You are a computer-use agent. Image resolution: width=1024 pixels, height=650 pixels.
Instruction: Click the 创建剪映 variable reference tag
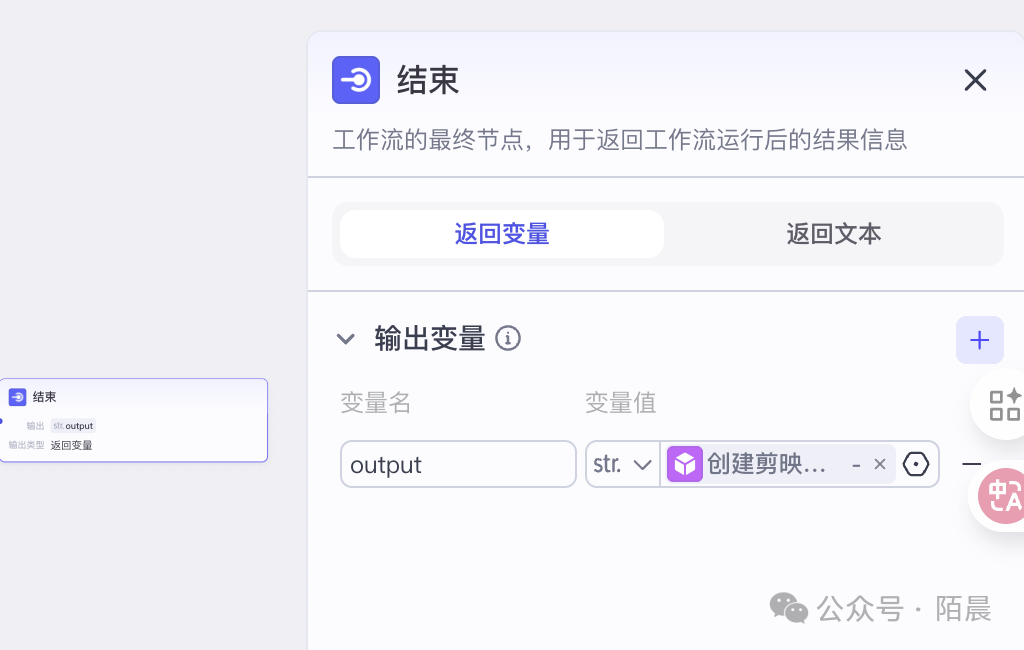coord(767,464)
